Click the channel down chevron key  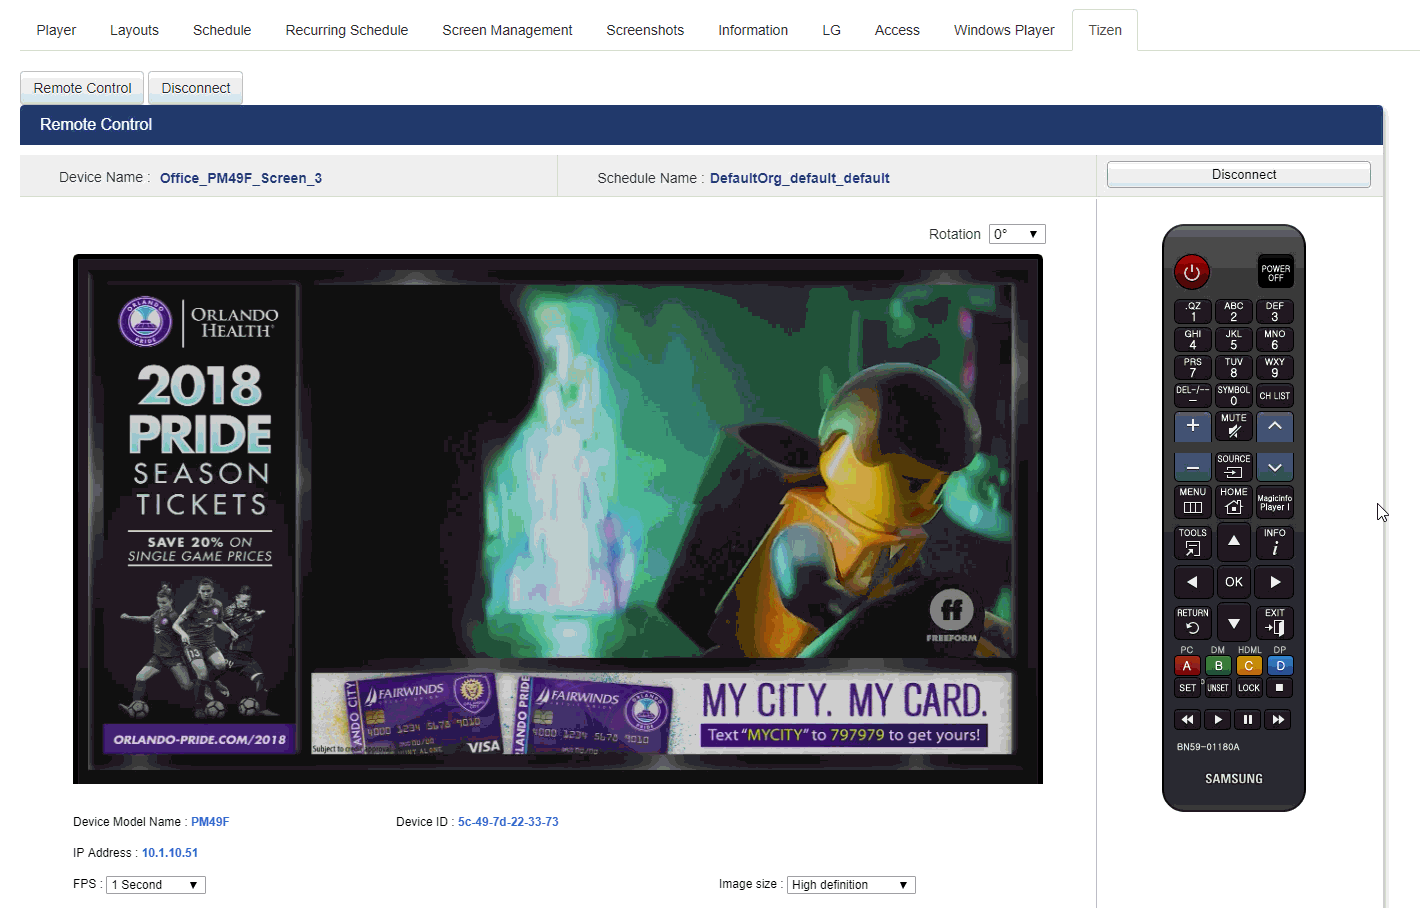point(1275,467)
